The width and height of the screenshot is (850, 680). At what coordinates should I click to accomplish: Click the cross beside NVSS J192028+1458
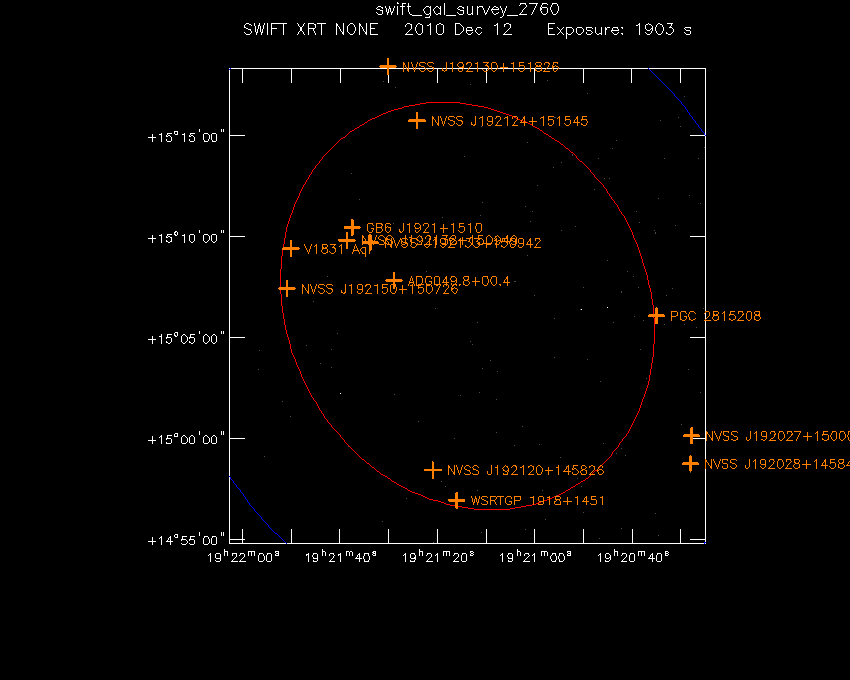pos(690,464)
